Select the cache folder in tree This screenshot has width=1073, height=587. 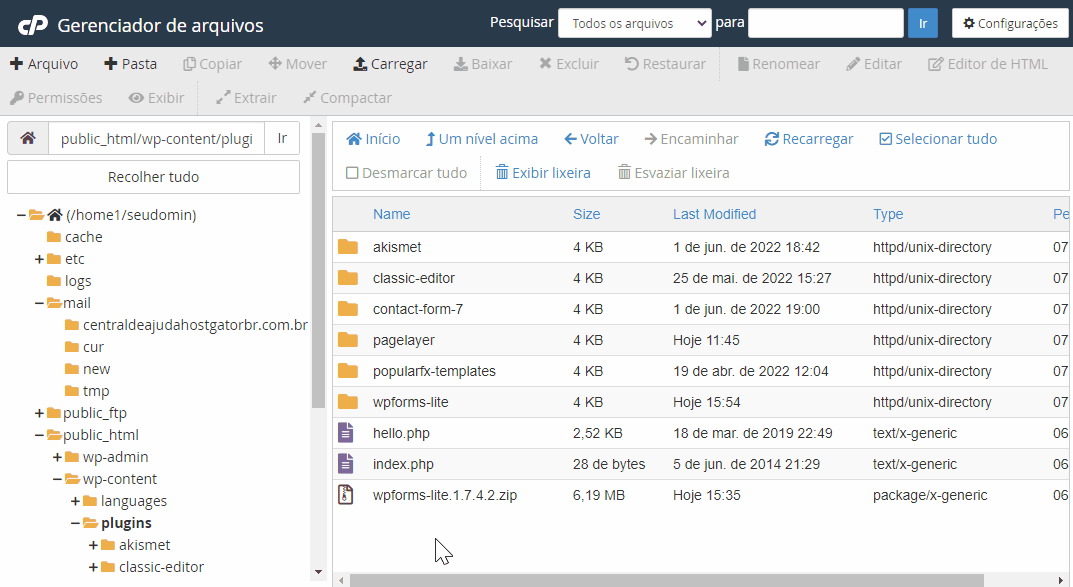(75, 237)
